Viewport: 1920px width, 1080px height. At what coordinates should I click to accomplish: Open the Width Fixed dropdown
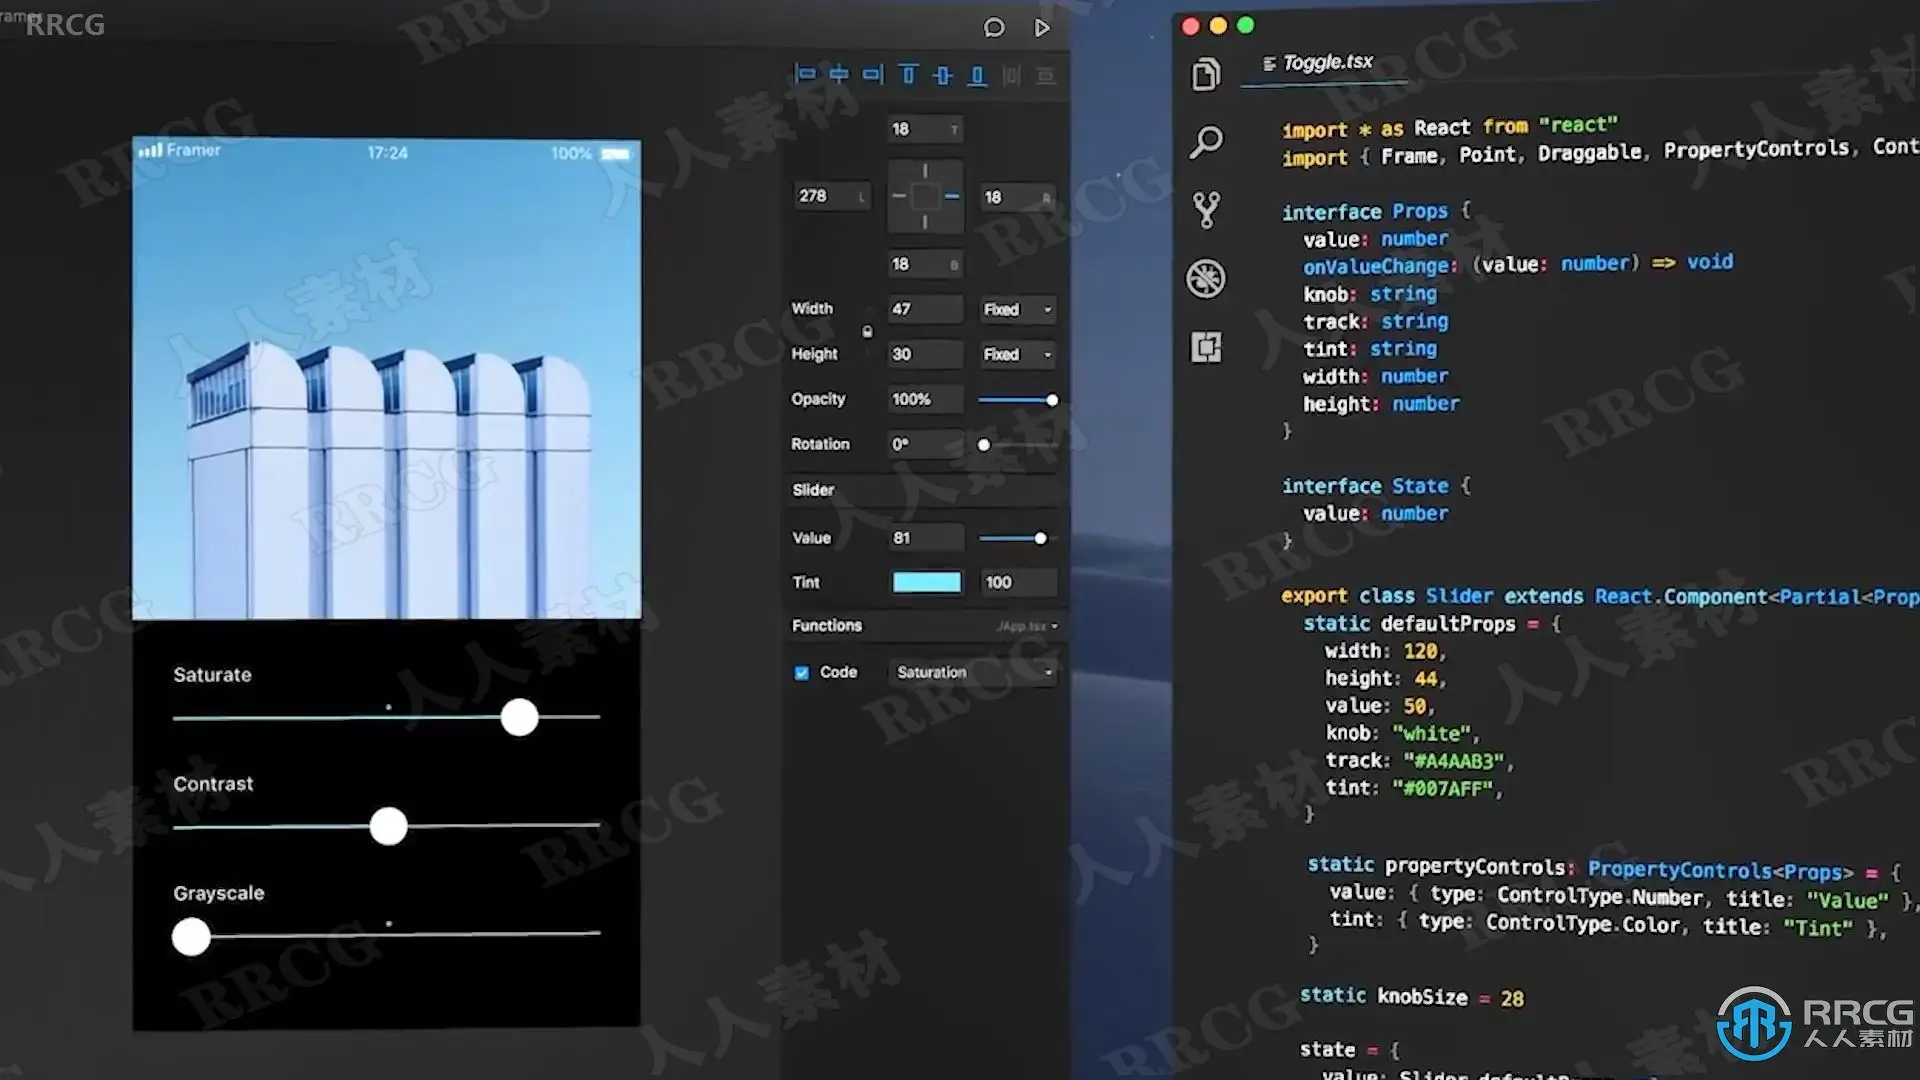tap(1017, 310)
